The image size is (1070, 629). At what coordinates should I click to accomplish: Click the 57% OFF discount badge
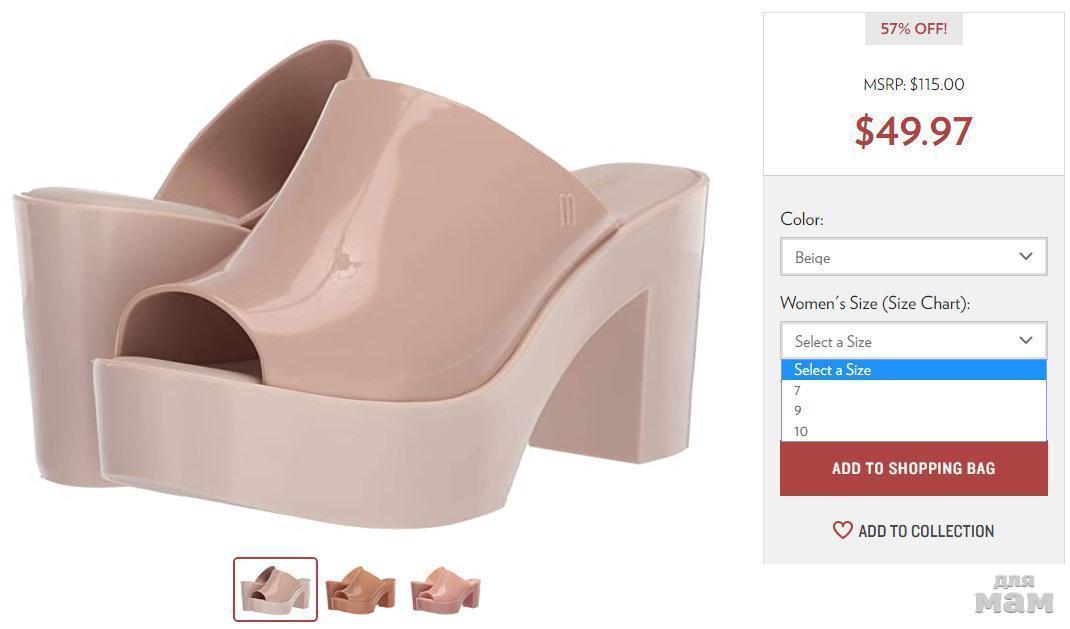[x=913, y=29]
